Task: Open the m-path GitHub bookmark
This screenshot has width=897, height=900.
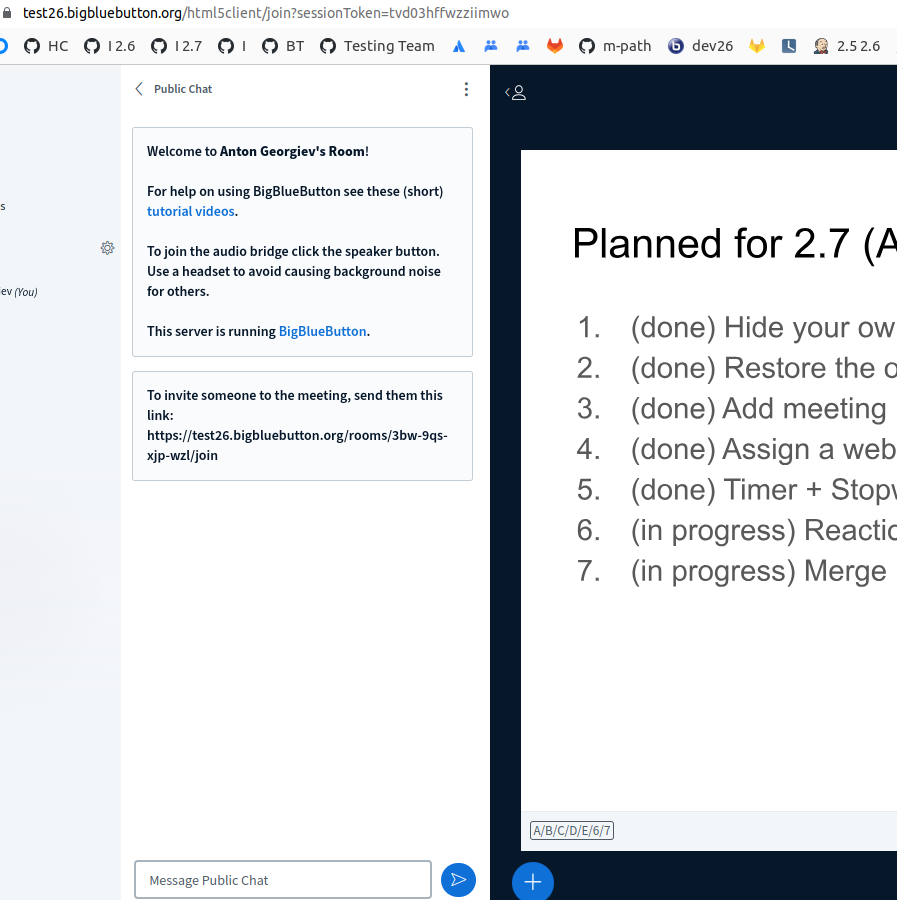Action: tap(614, 45)
